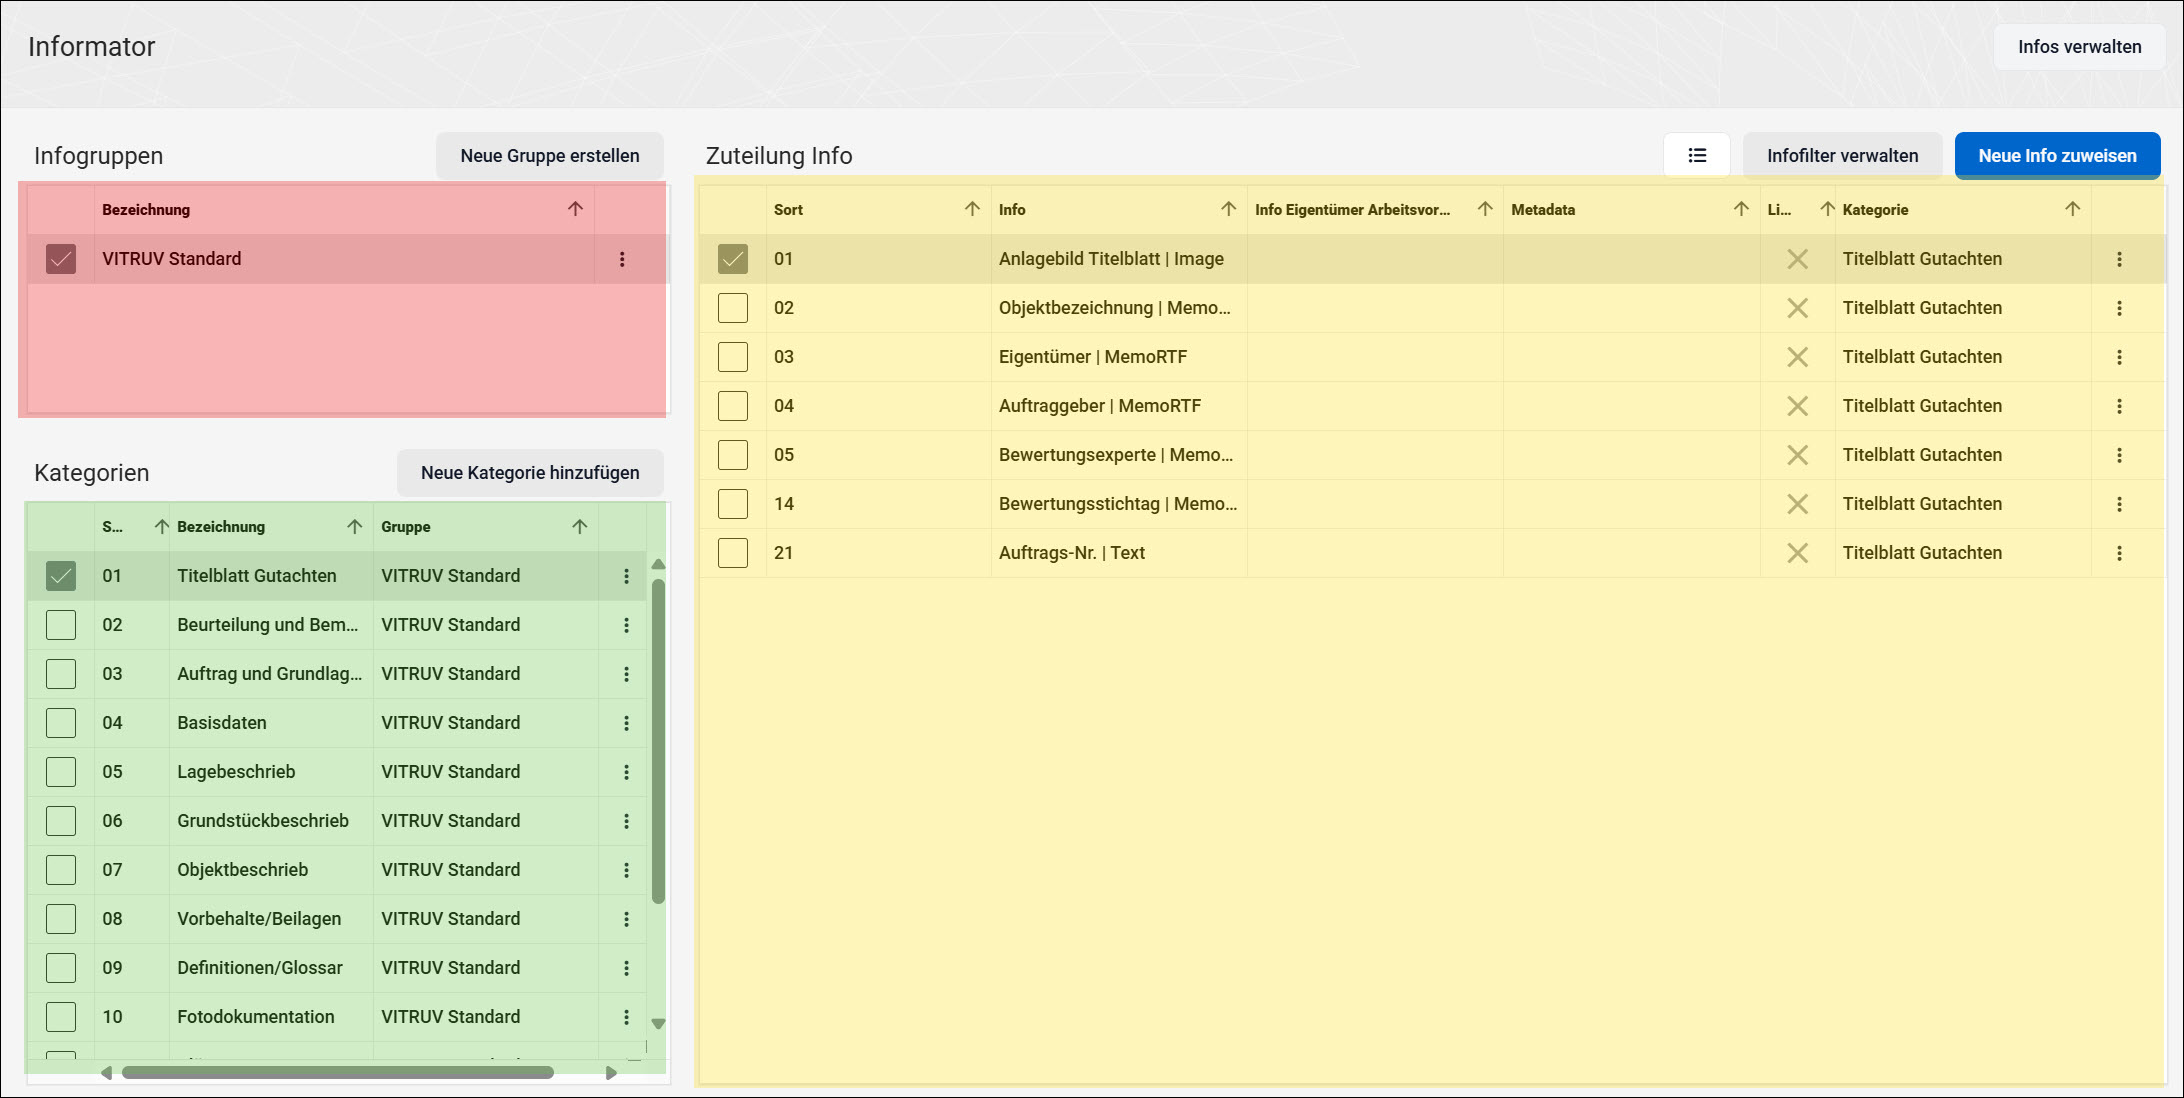This screenshot has height=1098, width=2184.
Task: Click Neue Kategorie hinzufügen button
Action: [530, 473]
